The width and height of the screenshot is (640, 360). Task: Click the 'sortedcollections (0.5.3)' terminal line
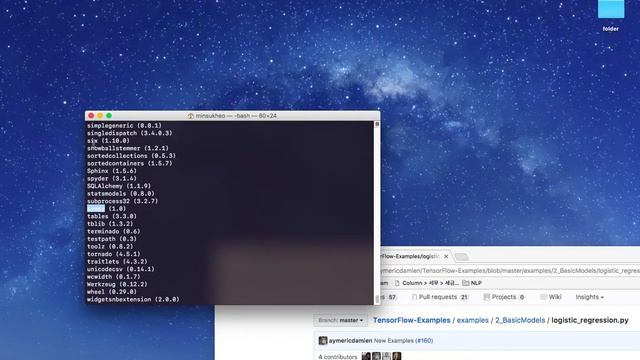(x=131, y=156)
